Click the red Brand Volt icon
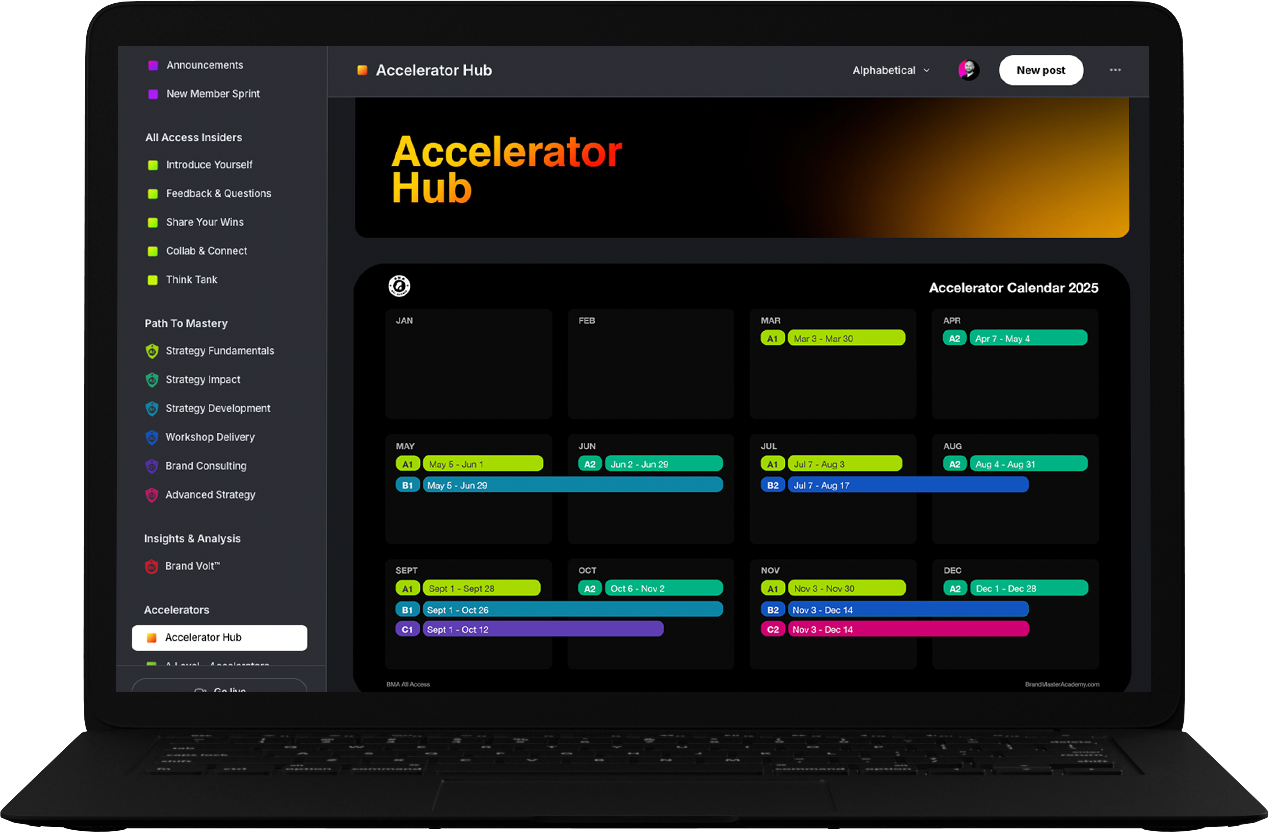 pyautogui.click(x=152, y=566)
